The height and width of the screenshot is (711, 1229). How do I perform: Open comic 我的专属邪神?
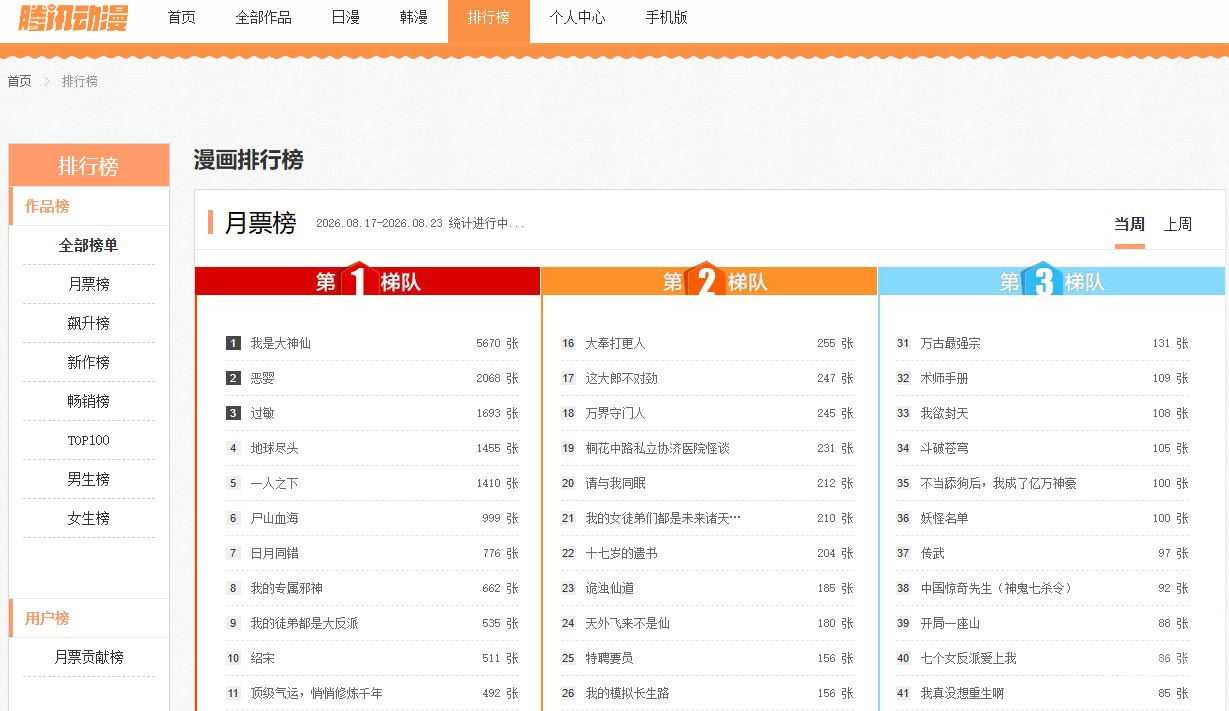point(287,588)
